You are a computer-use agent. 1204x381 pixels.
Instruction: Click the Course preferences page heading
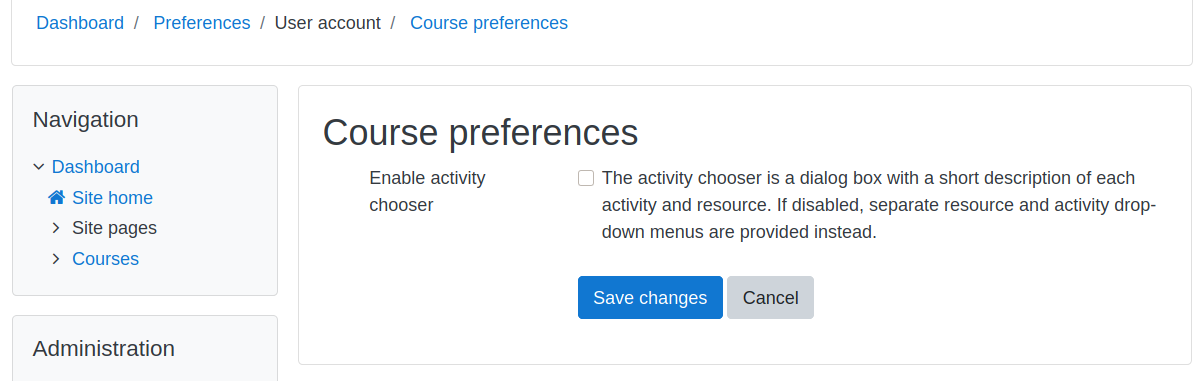(480, 133)
